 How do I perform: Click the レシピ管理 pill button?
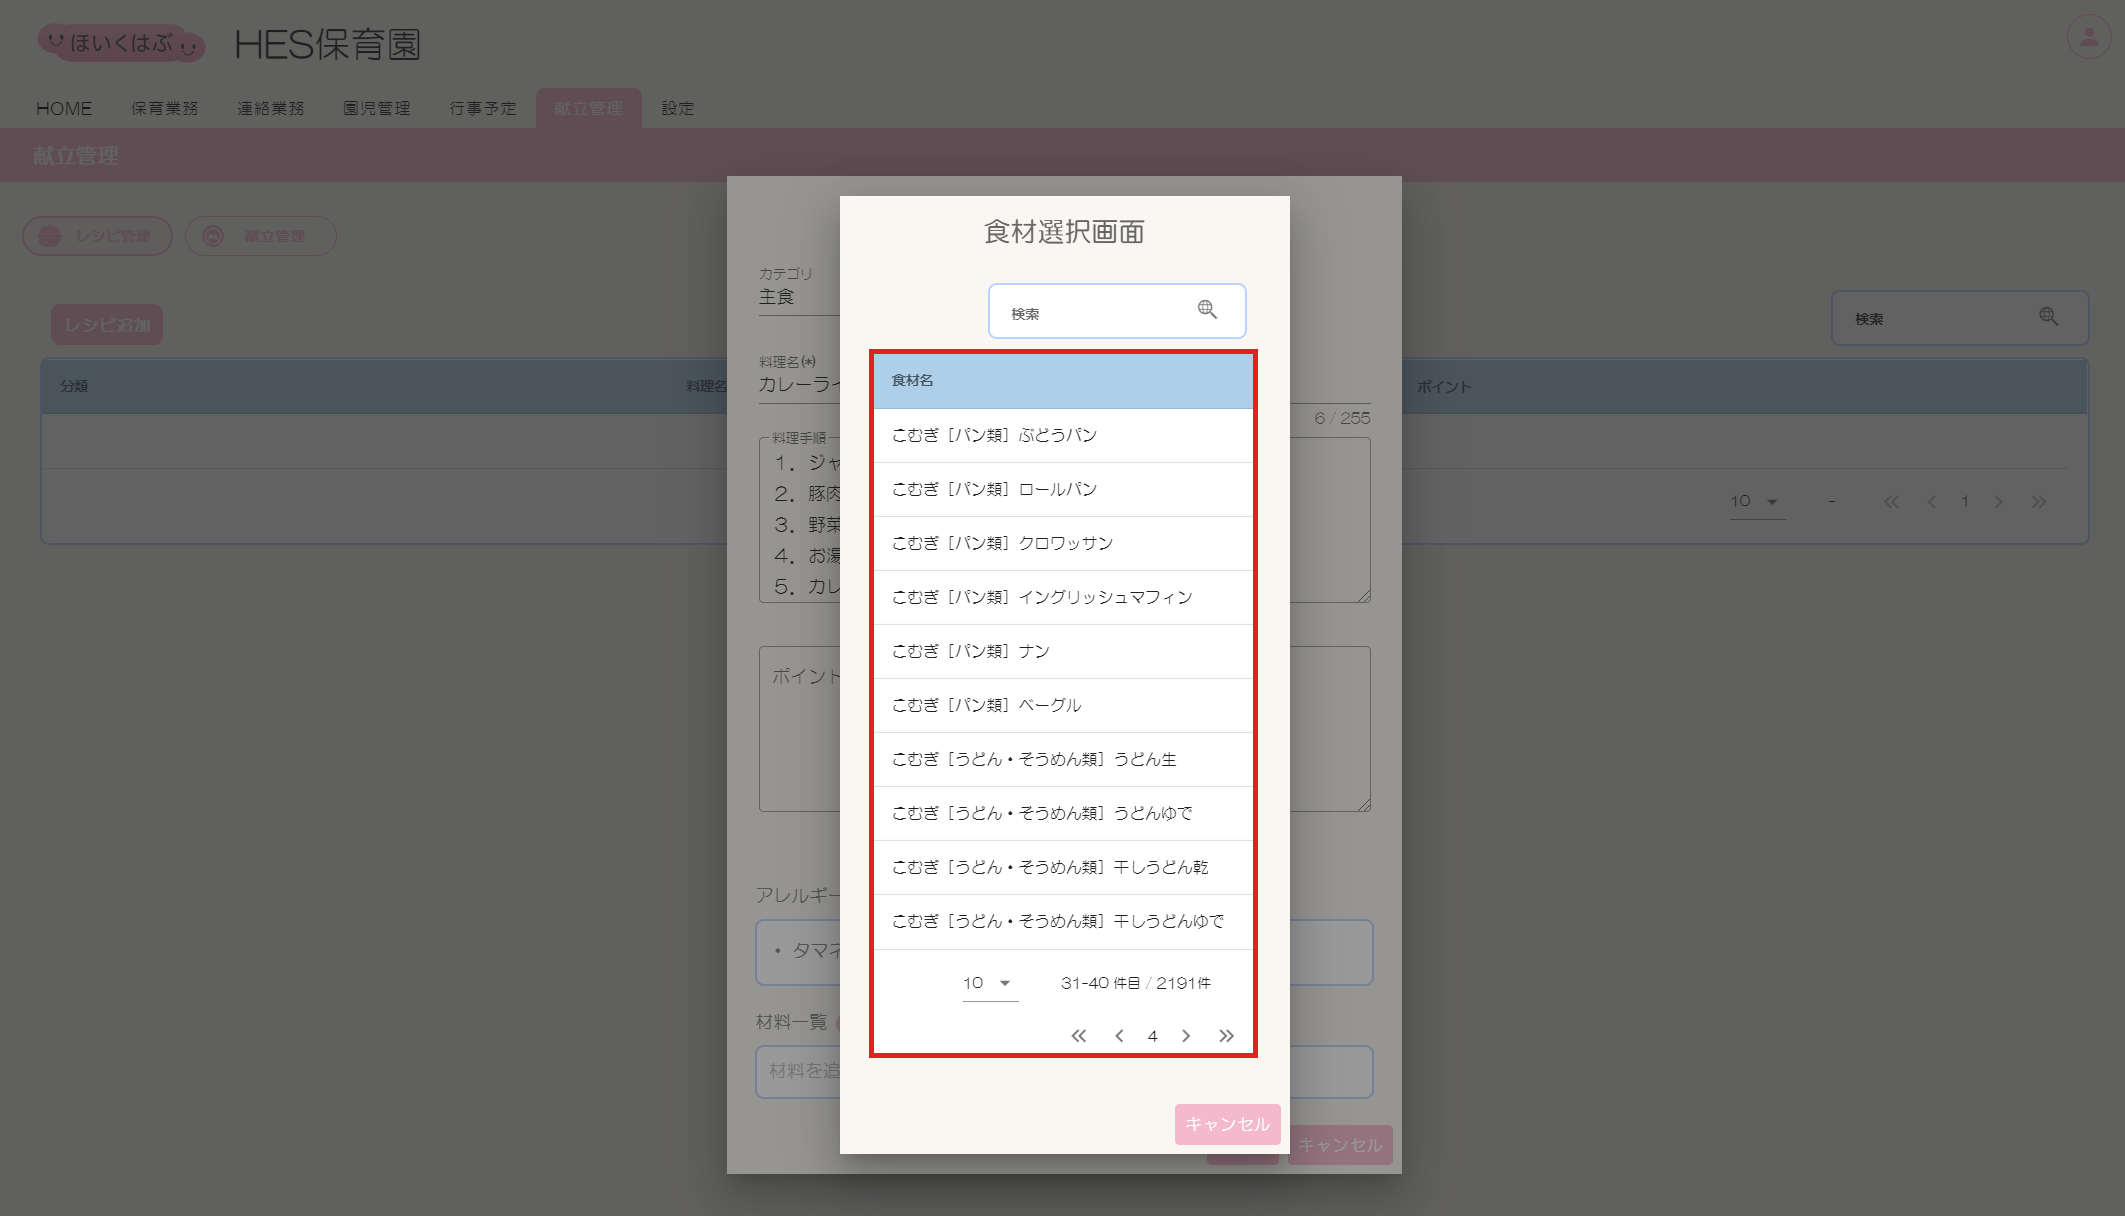point(98,236)
